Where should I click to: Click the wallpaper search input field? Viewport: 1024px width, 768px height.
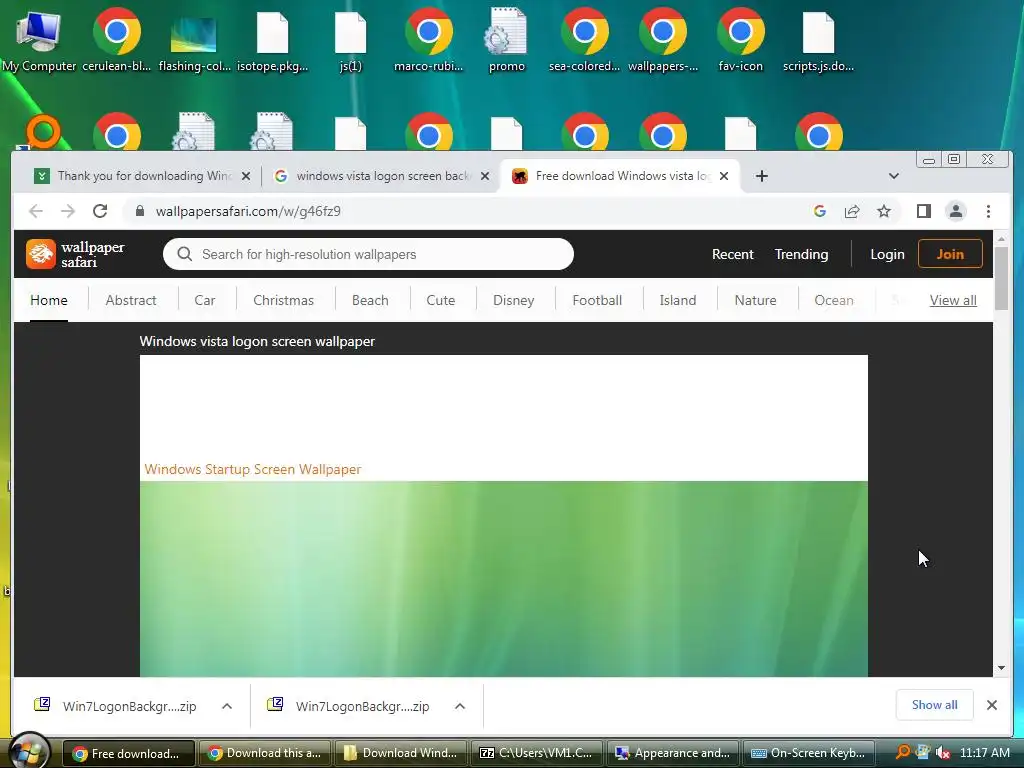click(x=368, y=254)
